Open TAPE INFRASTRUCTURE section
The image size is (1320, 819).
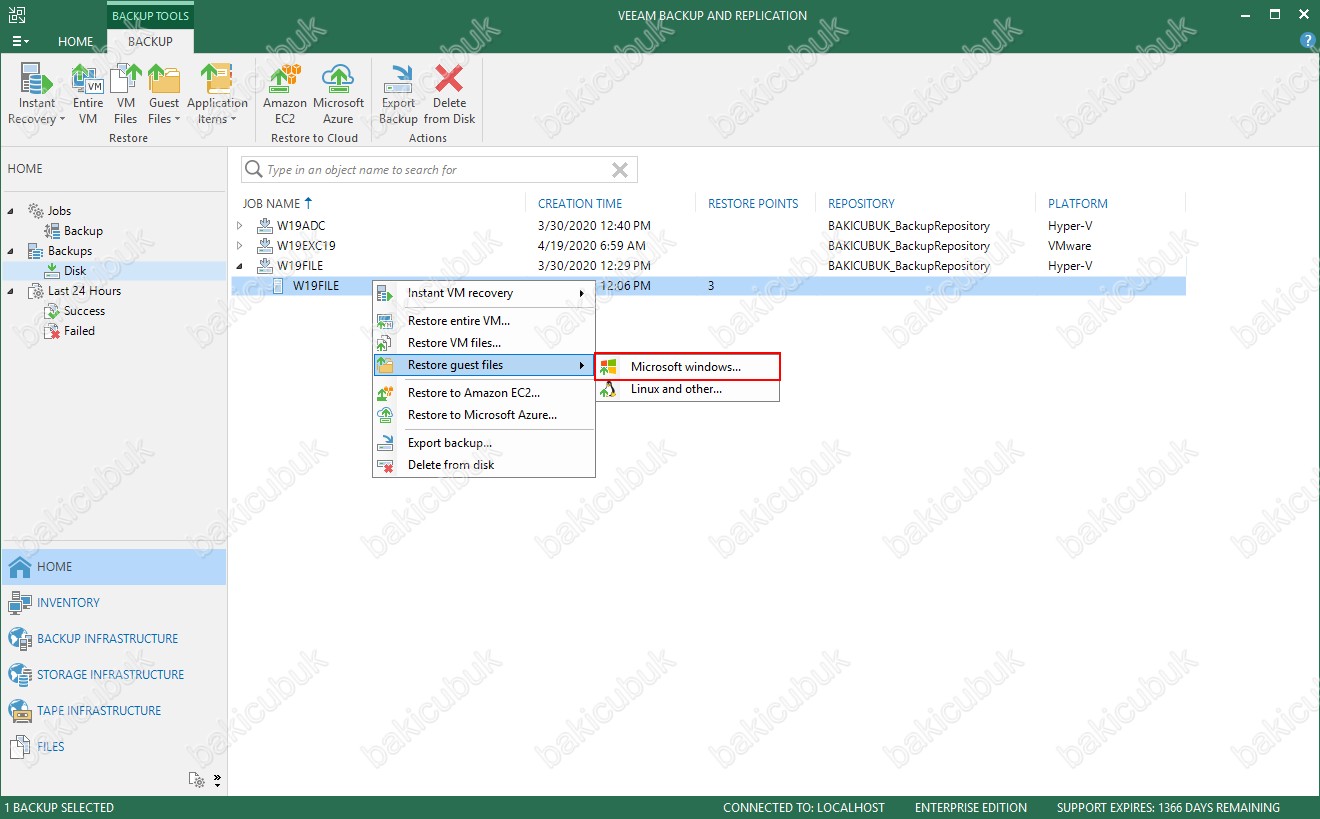point(113,711)
